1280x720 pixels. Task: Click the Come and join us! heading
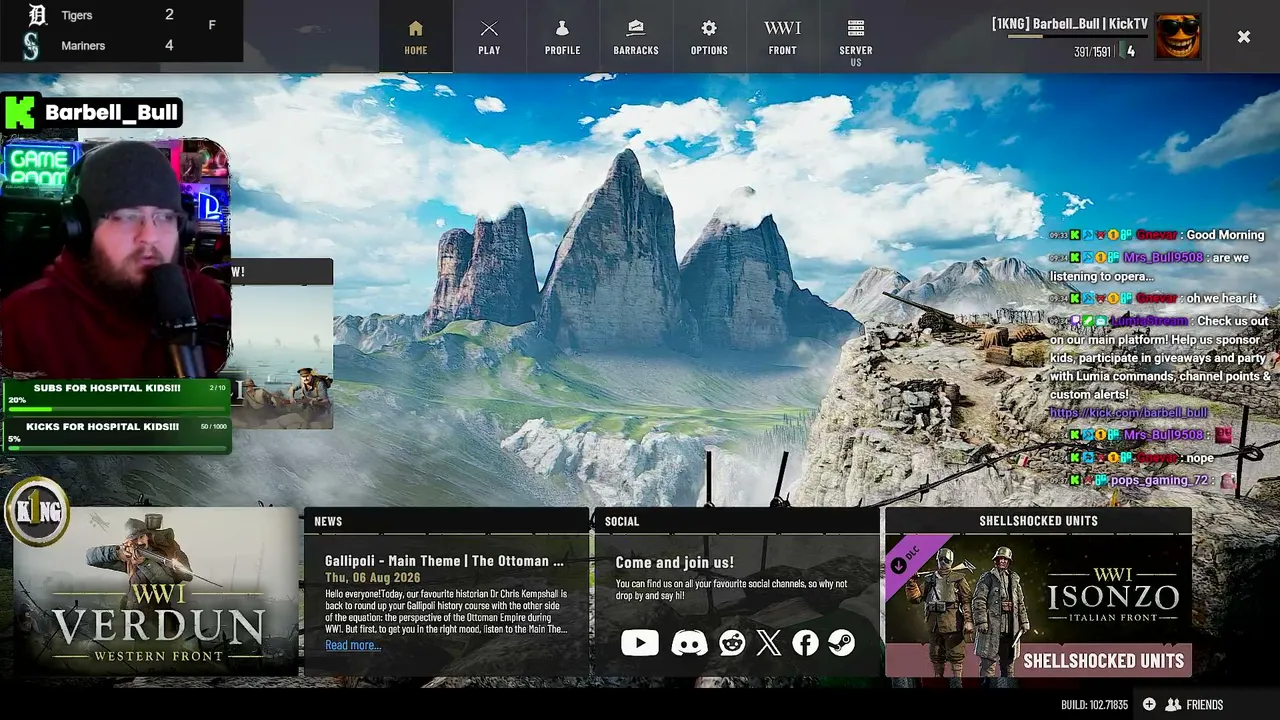pyautogui.click(x=674, y=563)
